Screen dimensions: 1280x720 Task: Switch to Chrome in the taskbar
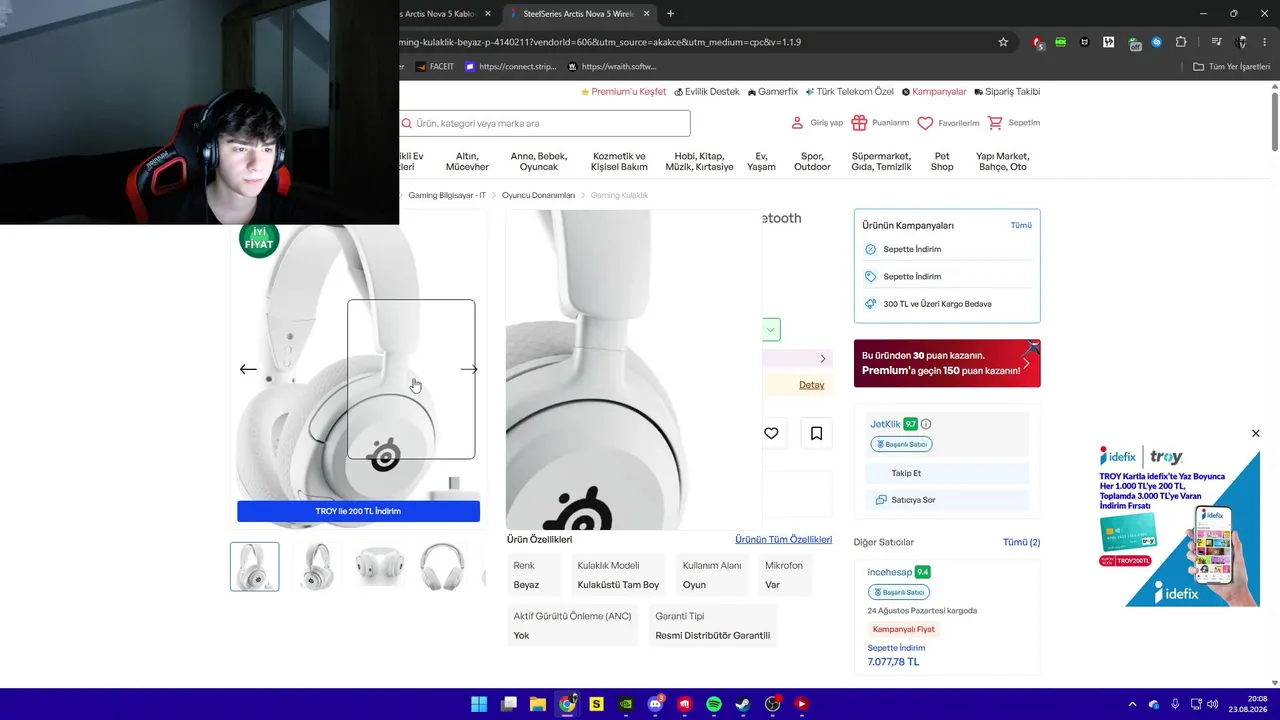pyautogui.click(x=567, y=704)
